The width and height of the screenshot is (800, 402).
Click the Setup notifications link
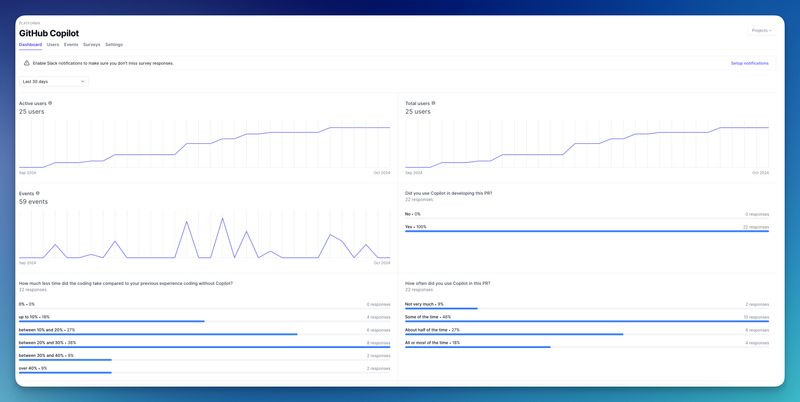(x=749, y=63)
